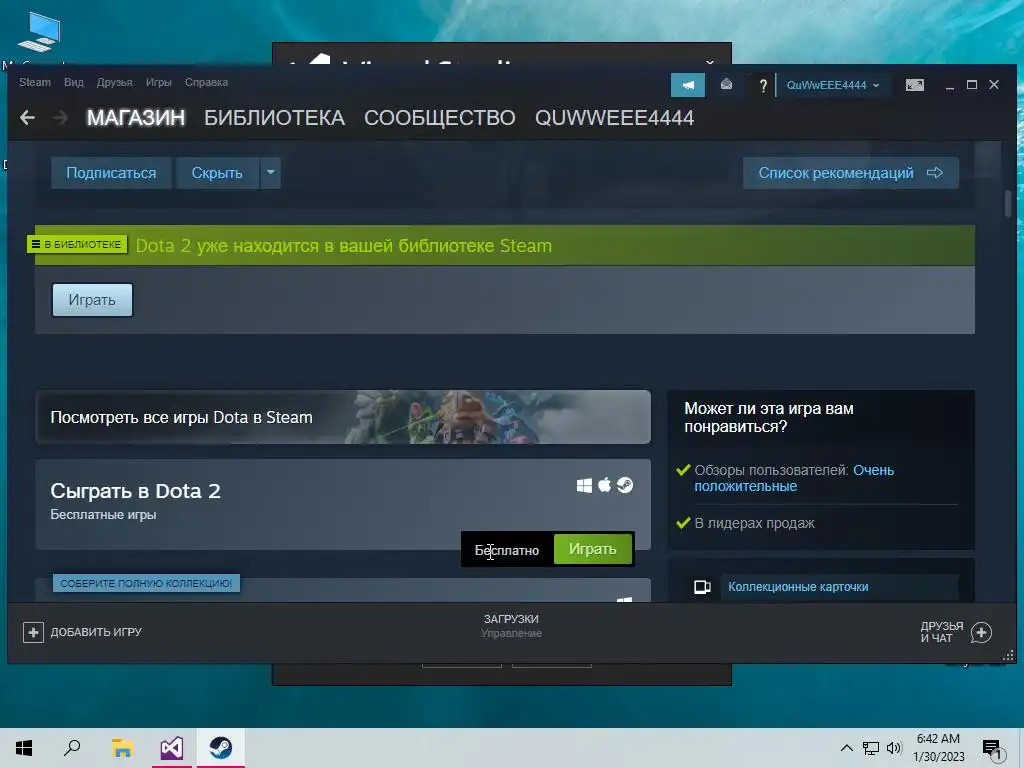Switch to МАГАЗИН tab

coord(136,118)
